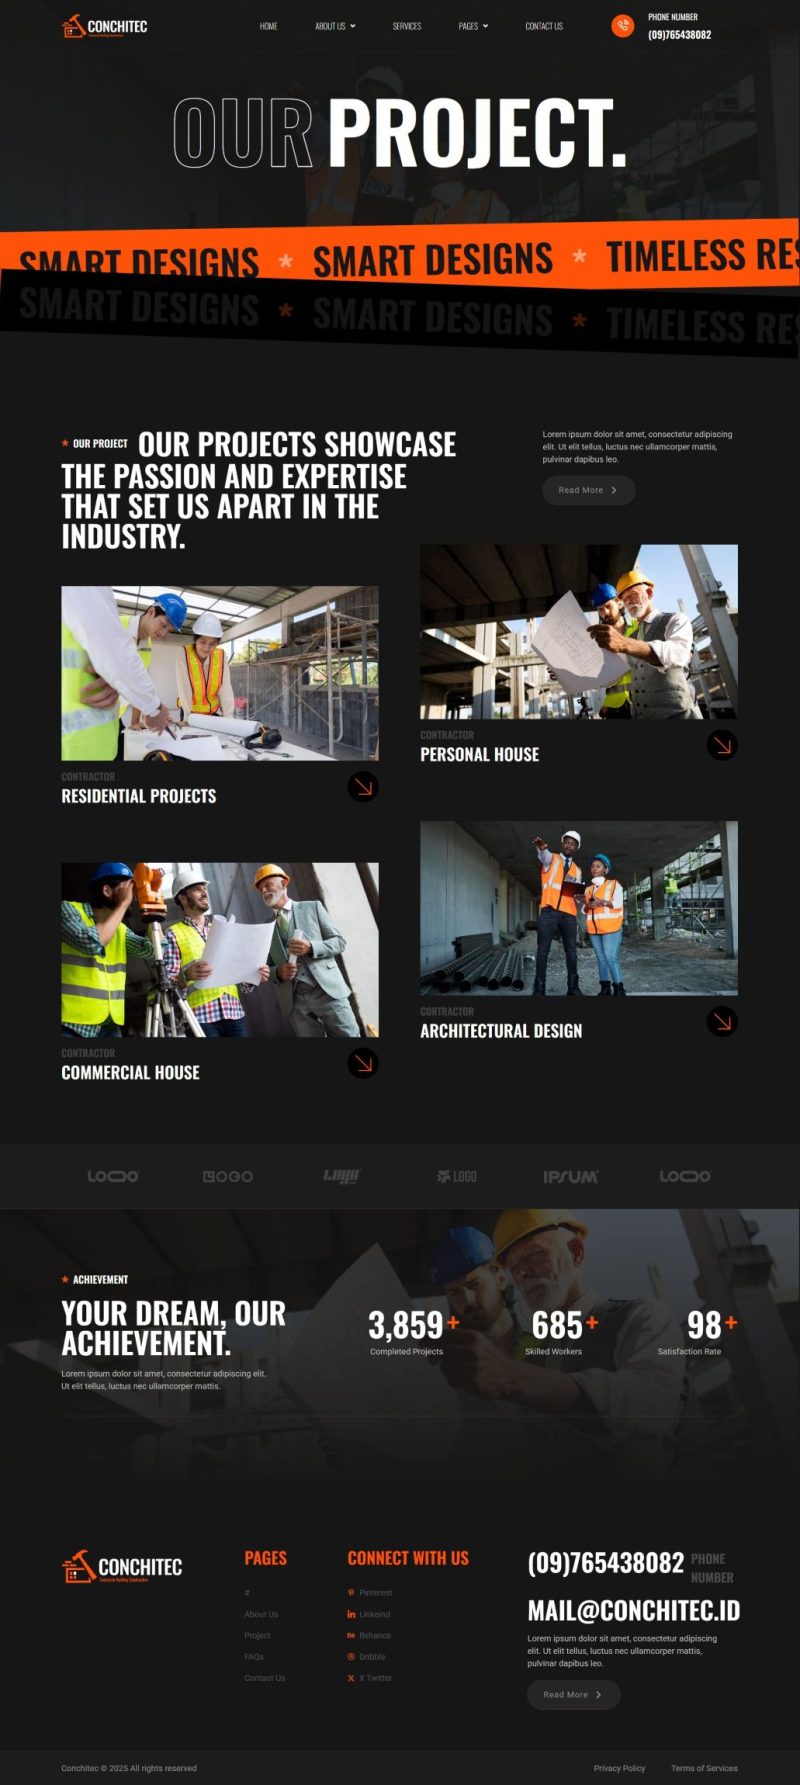Screen dimensions: 800x1785
Task: Click the Linkedin icon in footer
Action: tap(351, 1614)
